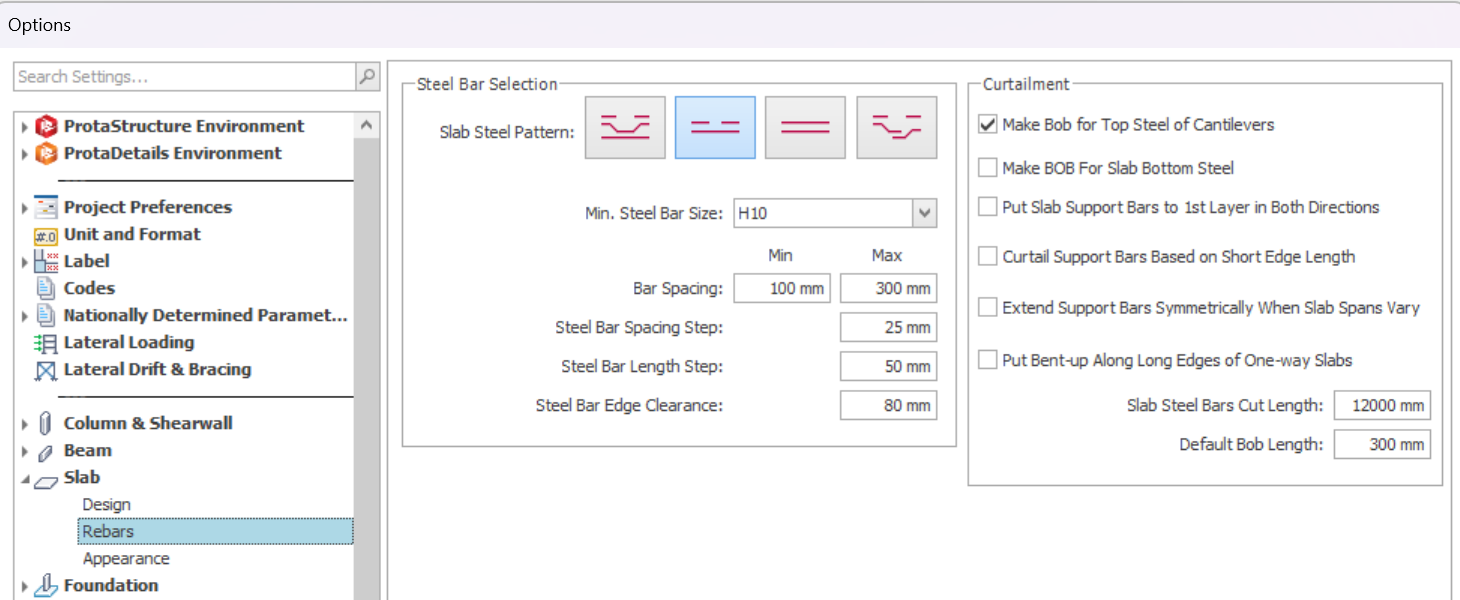The width and height of the screenshot is (1460, 600).
Task: Choose the split straight bars steel pattern
Action: point(715,128)
